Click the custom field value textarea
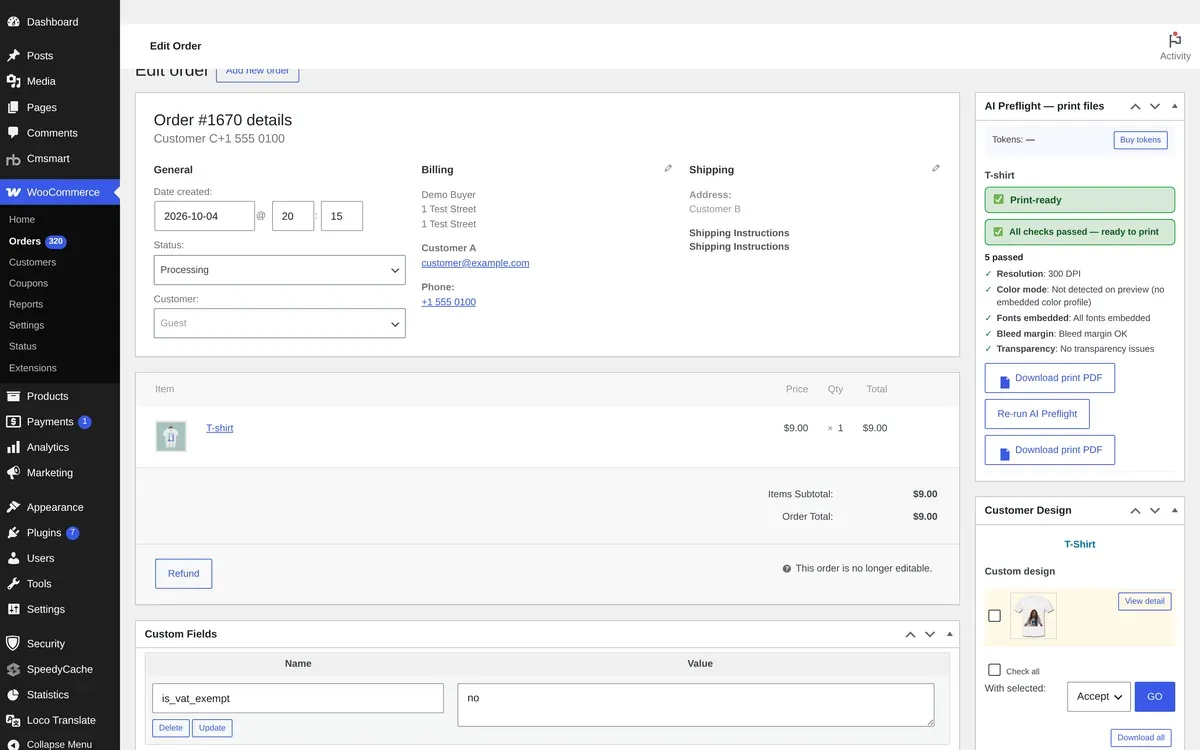 coord(696,705)
